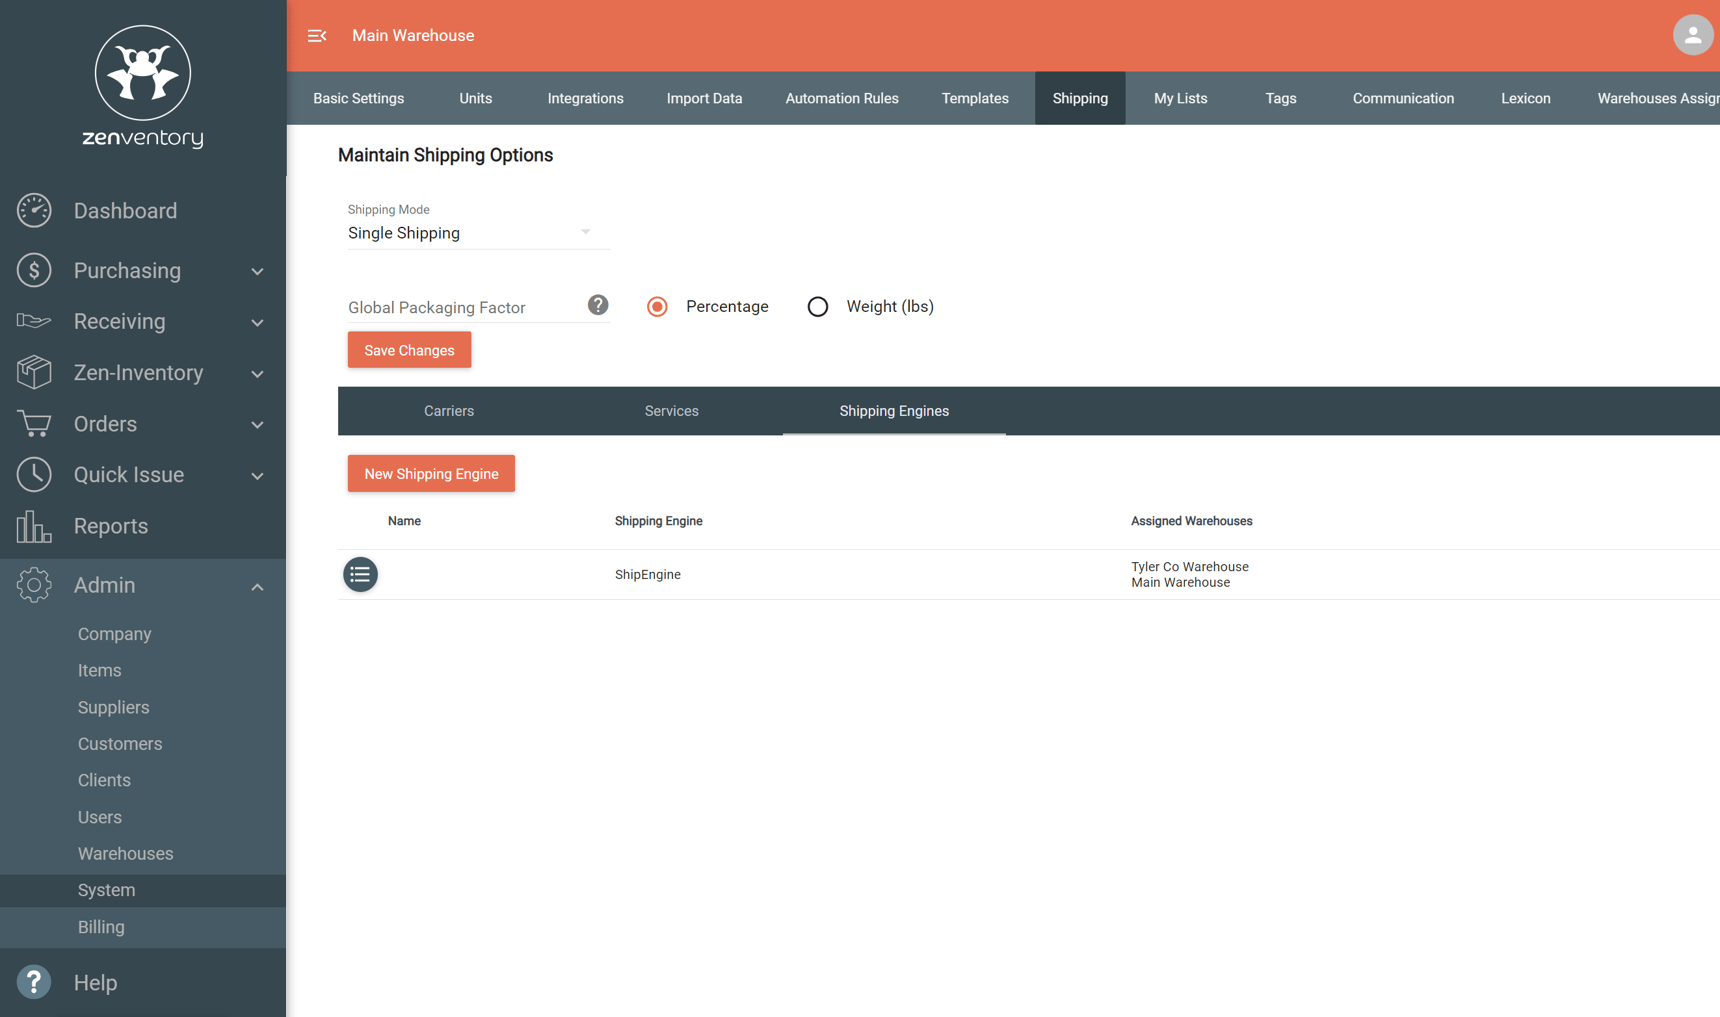Screen dimensions: 1720x1017
Task: Switch to the Carriers tab
Action: [449, 411]
